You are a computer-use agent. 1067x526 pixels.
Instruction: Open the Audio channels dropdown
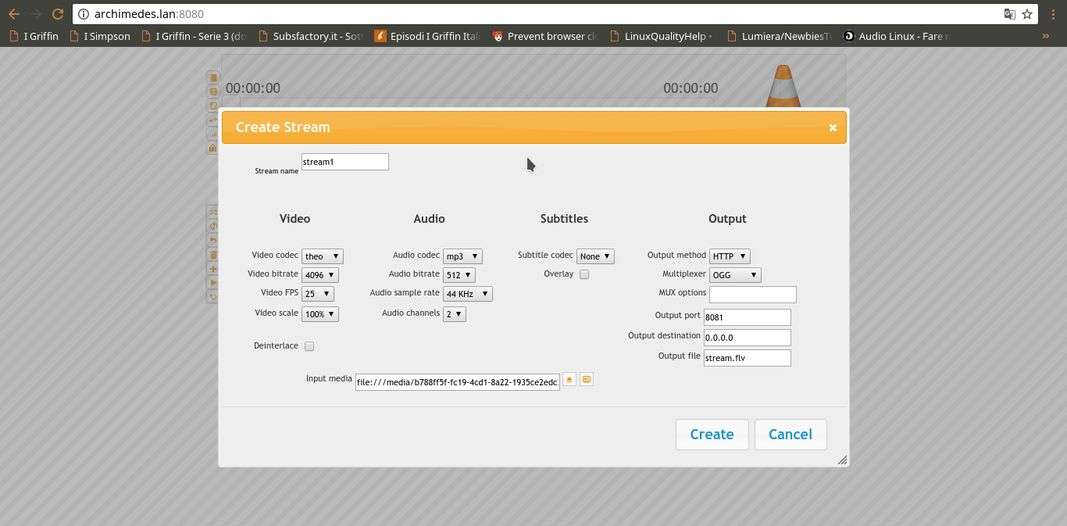(455, 314)
